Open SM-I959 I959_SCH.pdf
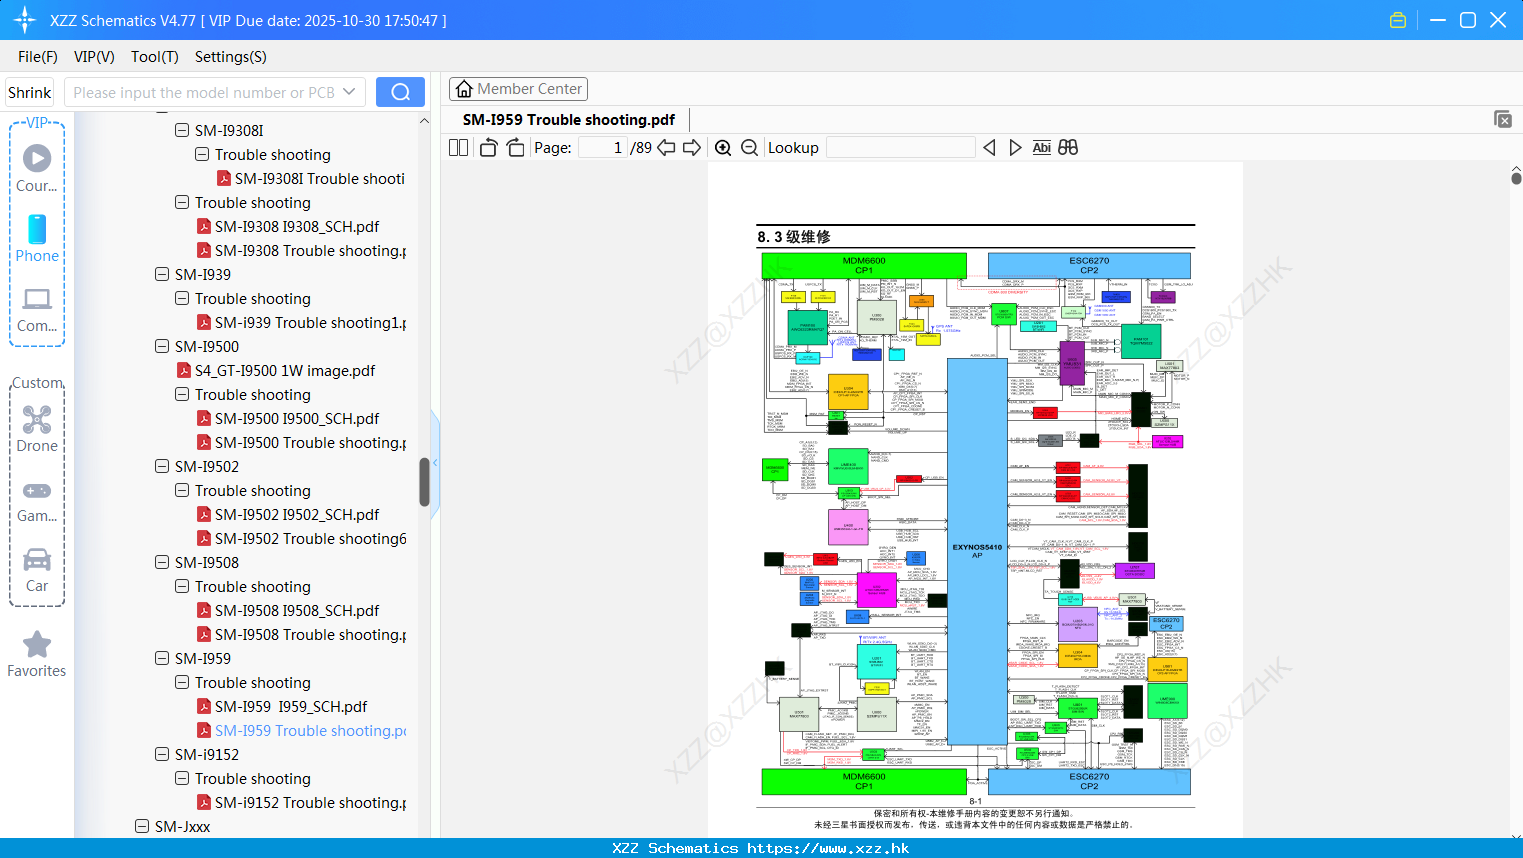Viewport: 1523px width, 858px height. 282,706
